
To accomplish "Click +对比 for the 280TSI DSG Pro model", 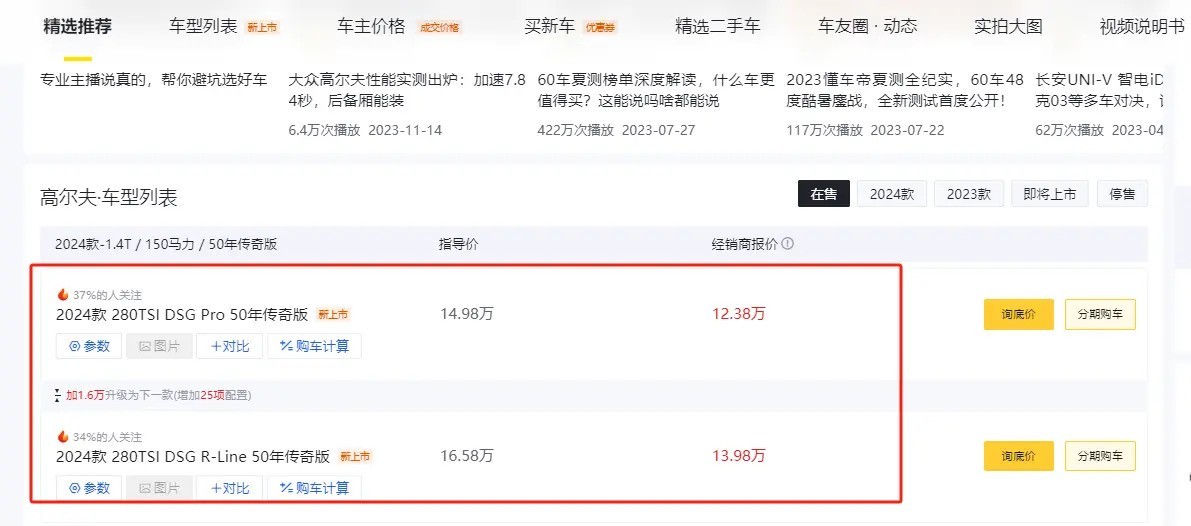I will pyautogui.click(x=229, y=346).
